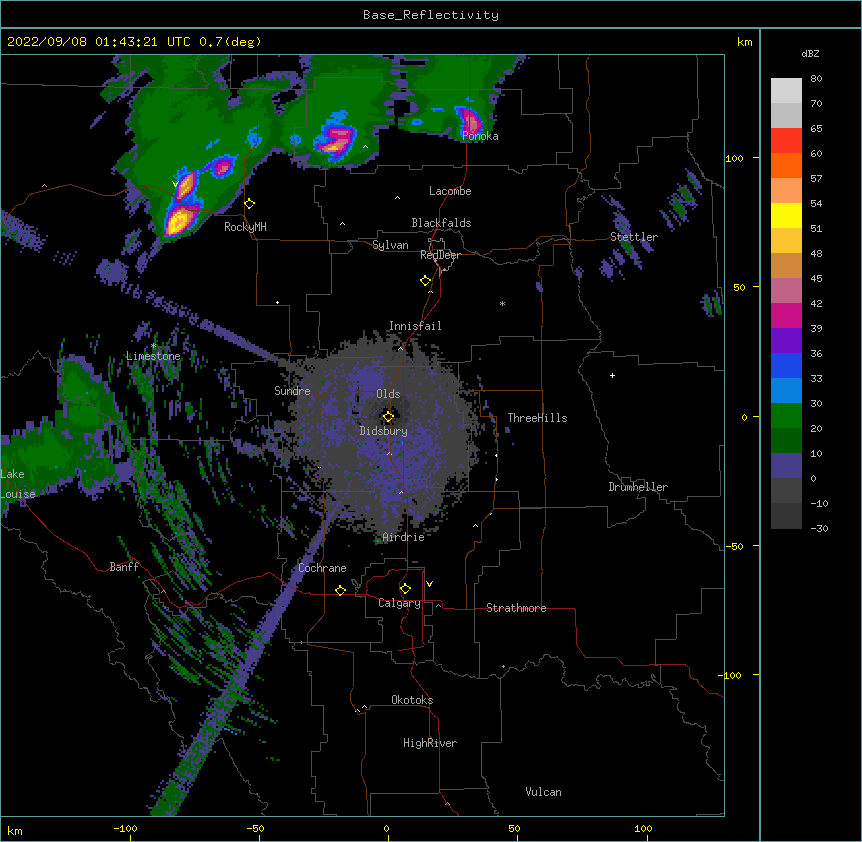Select the dark orange 60 to 57 swatch
862x842 pixels.
(x=786, y=165)
